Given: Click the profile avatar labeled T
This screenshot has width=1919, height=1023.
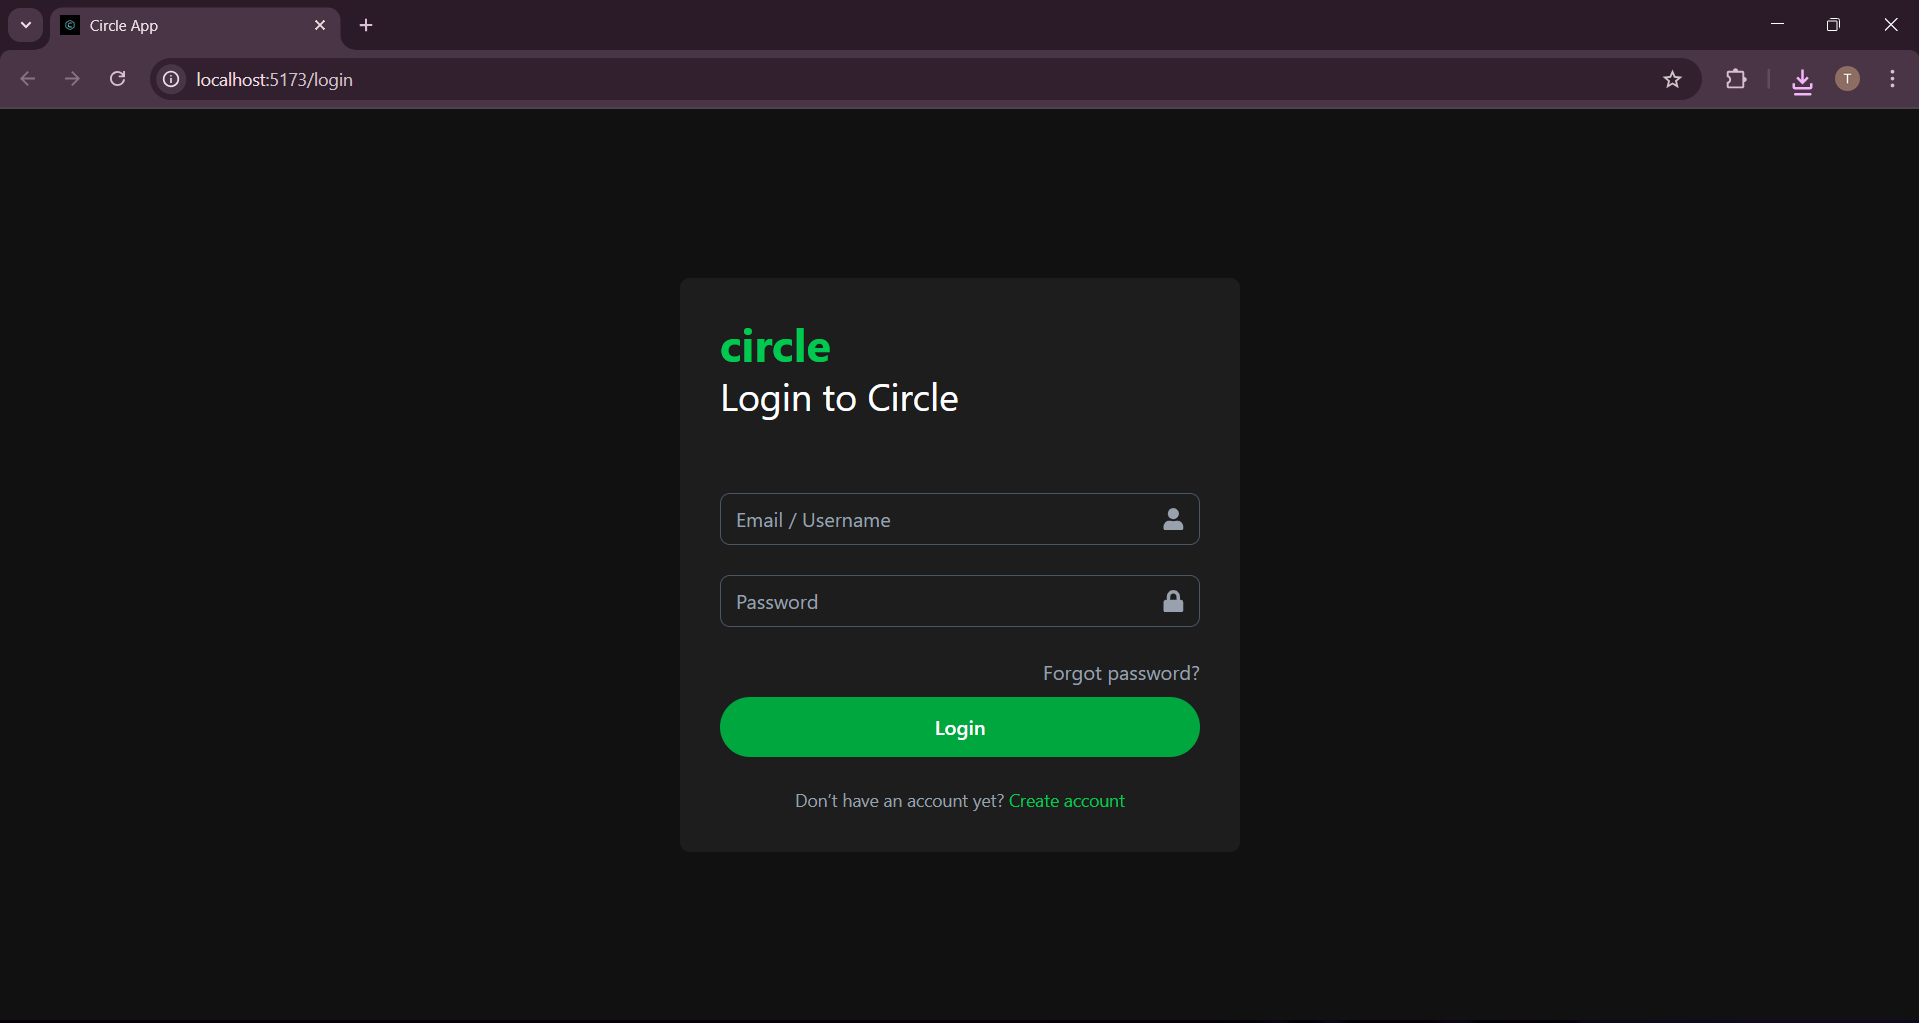Looking at the screenshot, I should point(1847,78).
